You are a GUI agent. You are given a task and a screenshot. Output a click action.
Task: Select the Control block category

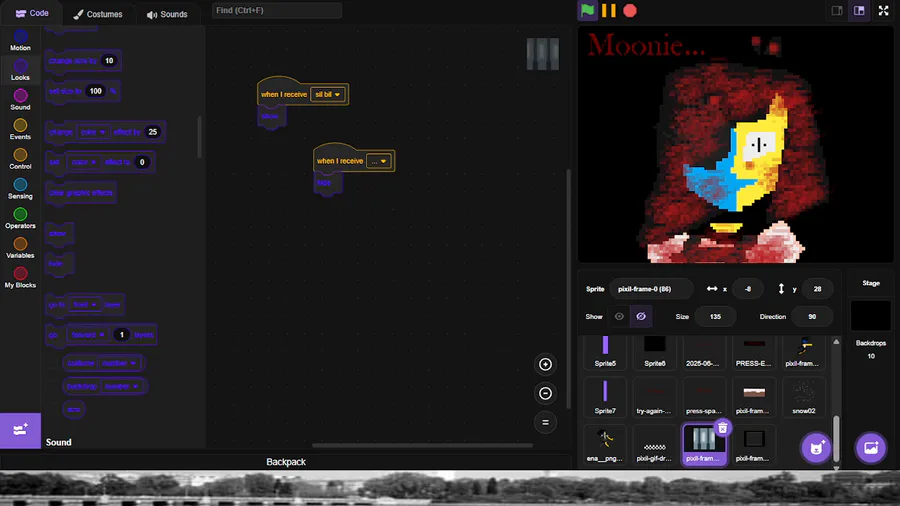click(20, 159)
